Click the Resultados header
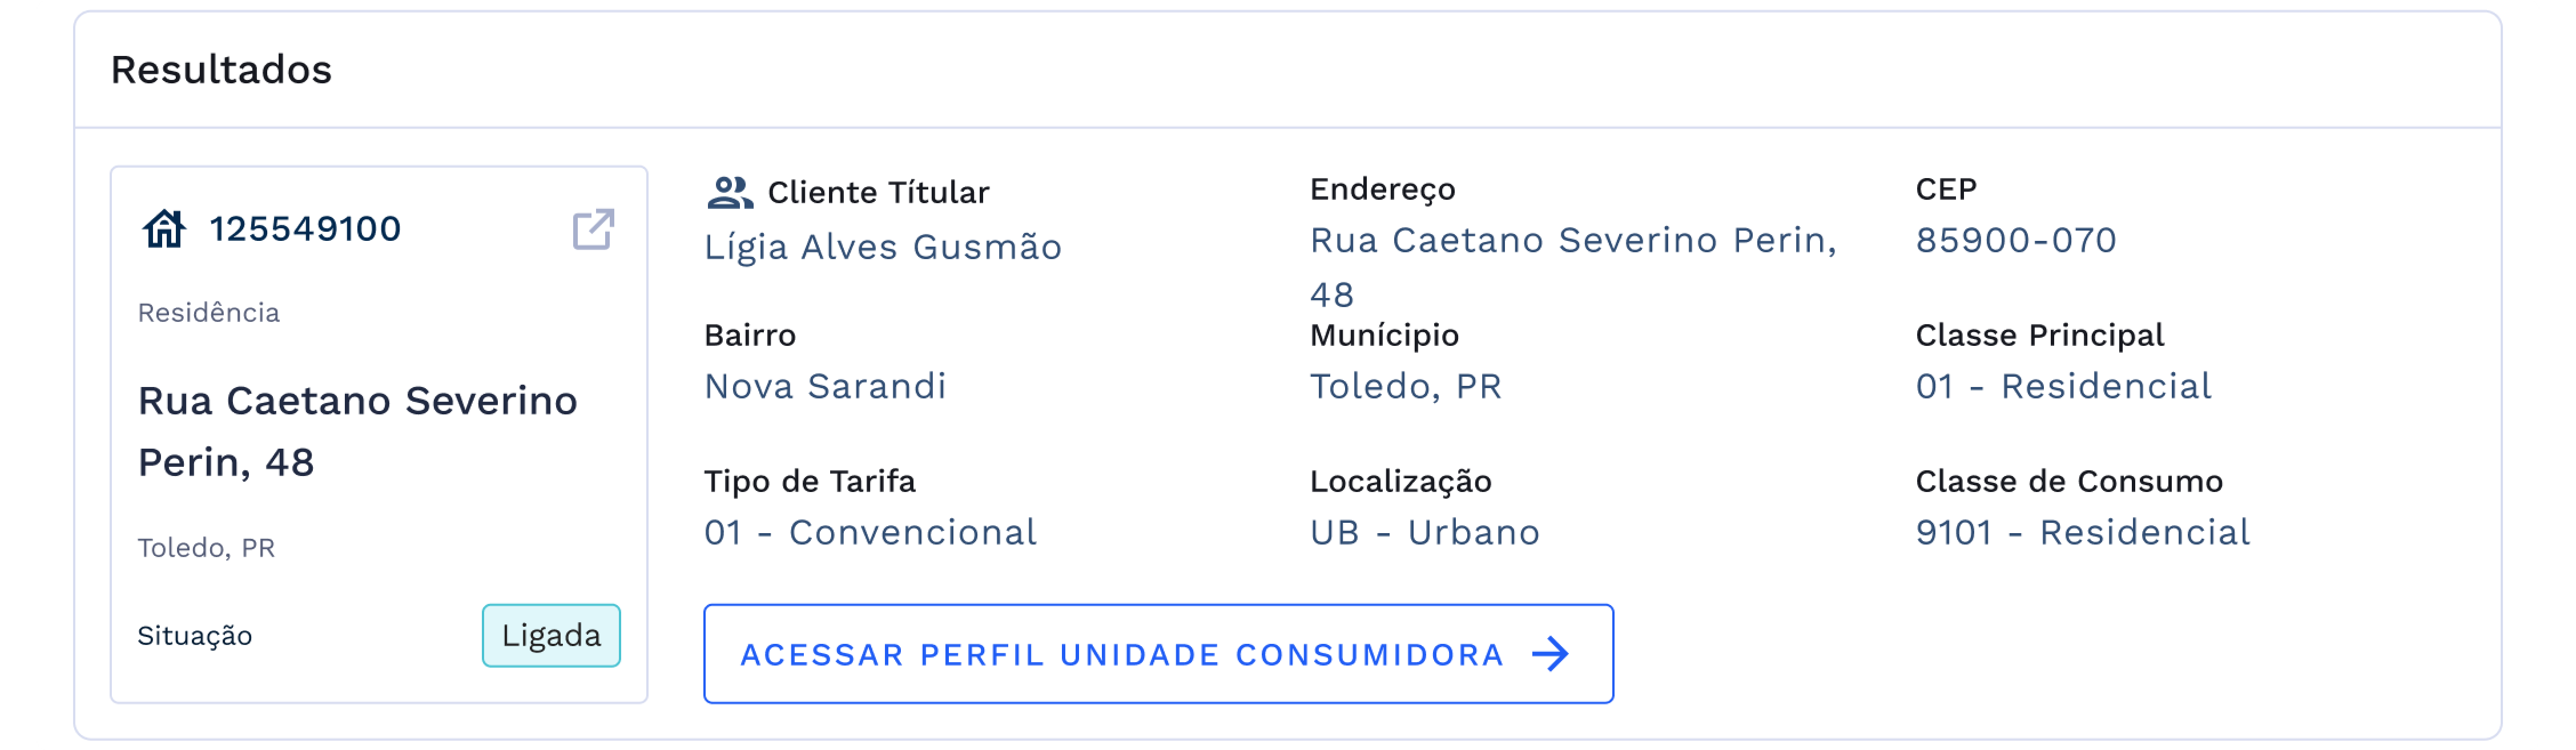The height and width of the screenshot is (750, 2576). pyautogui.click(x=221, y=69)
